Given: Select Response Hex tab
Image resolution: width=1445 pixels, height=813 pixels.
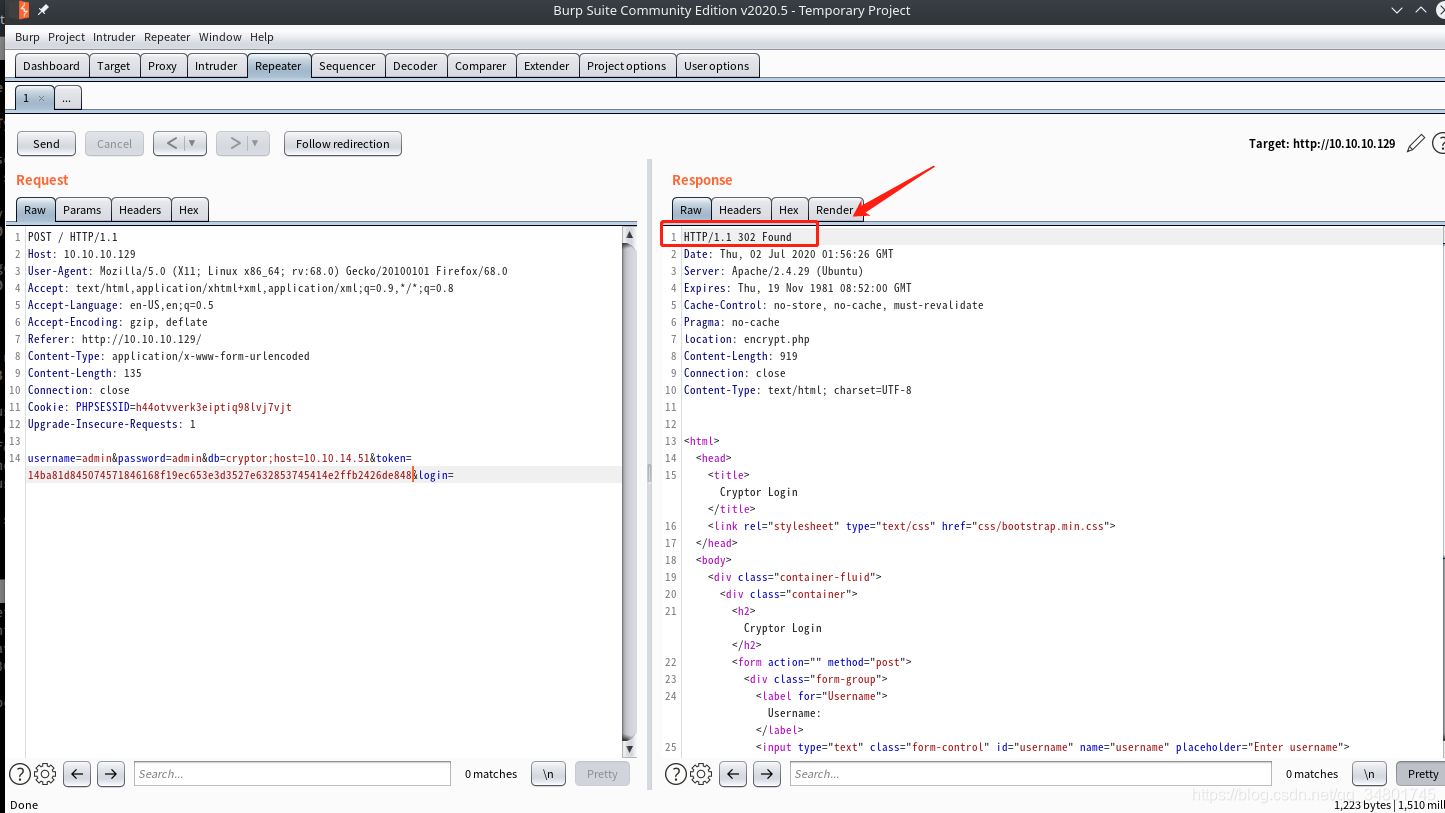Looking at the screenshot, I should point(789,210).
